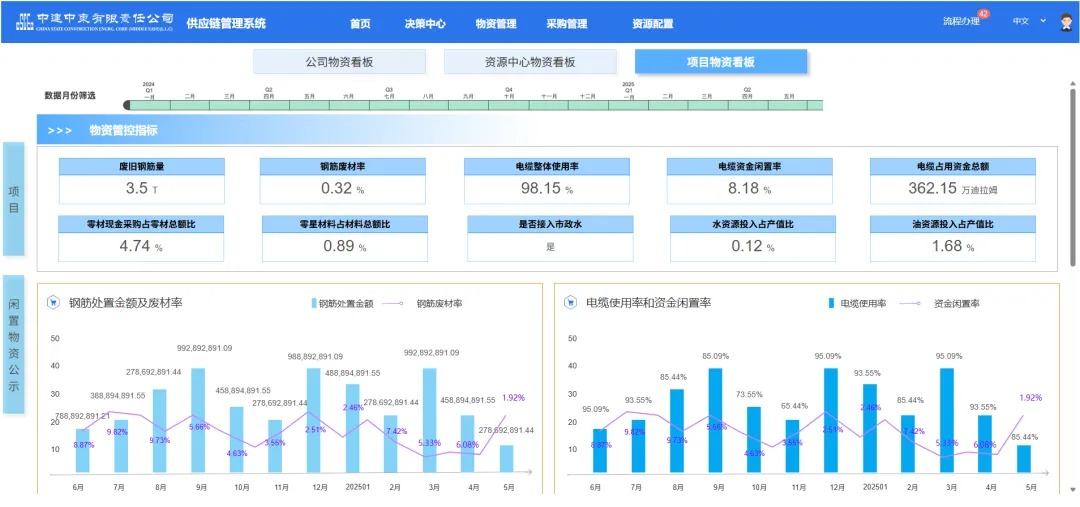The height and width of the screenshot is (507, 1080).
Task: Click the 废旧钢筋量 card value 3.5 T
Action: click(142, 189)
